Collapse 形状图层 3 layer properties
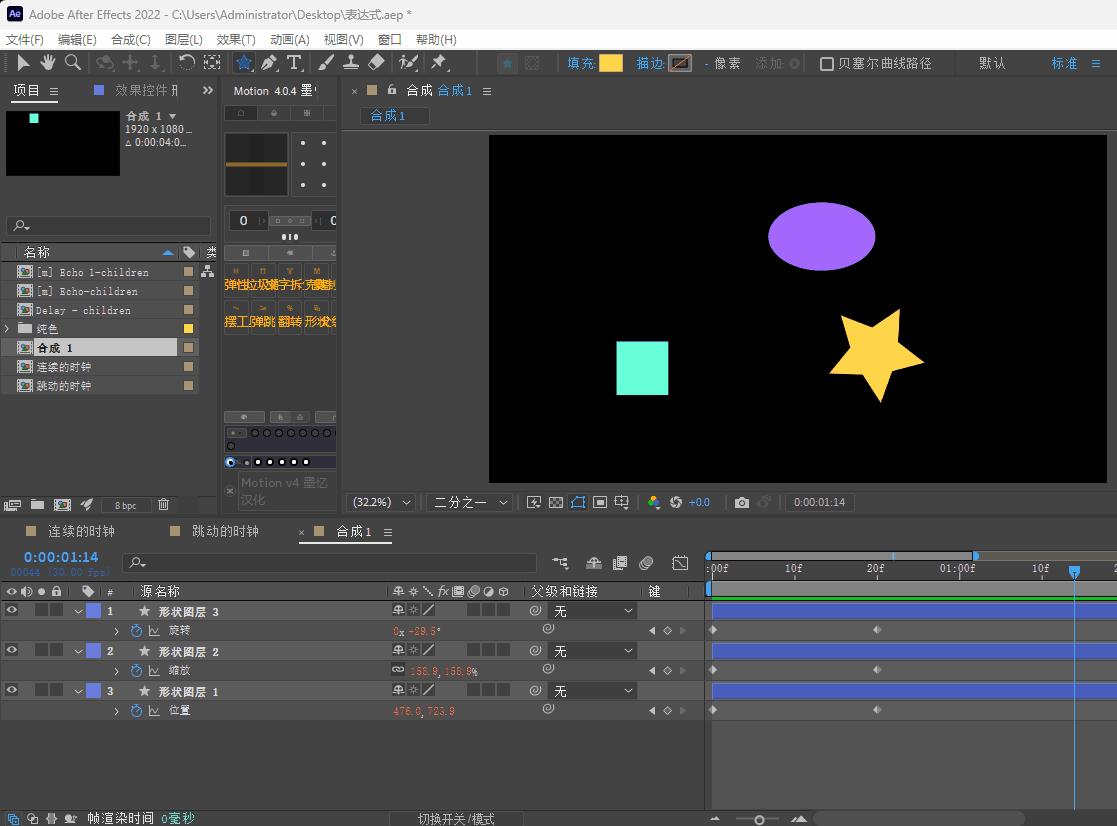The height and width of the screenshot is (826, 1117). pos(79,611)
